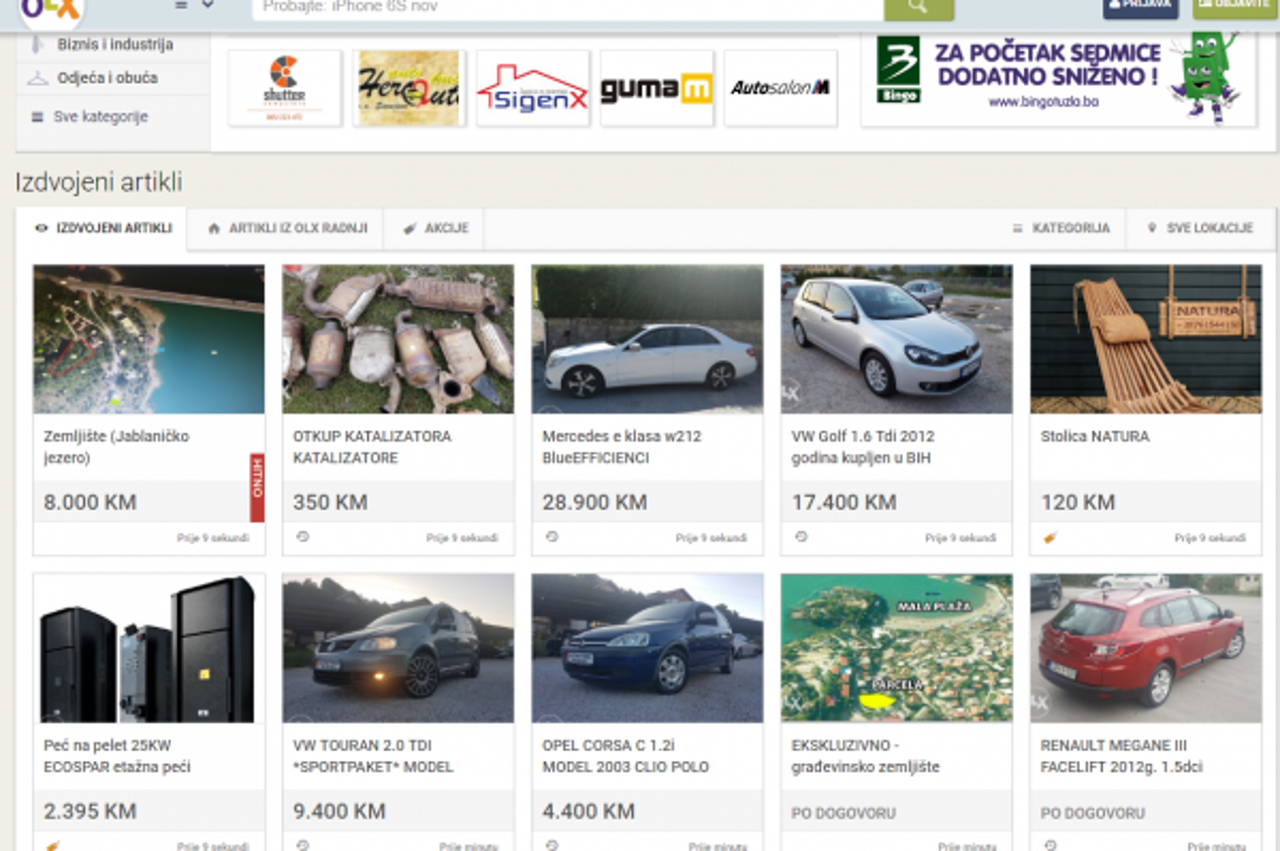Viewport: 1280px width, 851px height.
Task: Open the Autosalon M shop logo
Action: pos(780,88)
